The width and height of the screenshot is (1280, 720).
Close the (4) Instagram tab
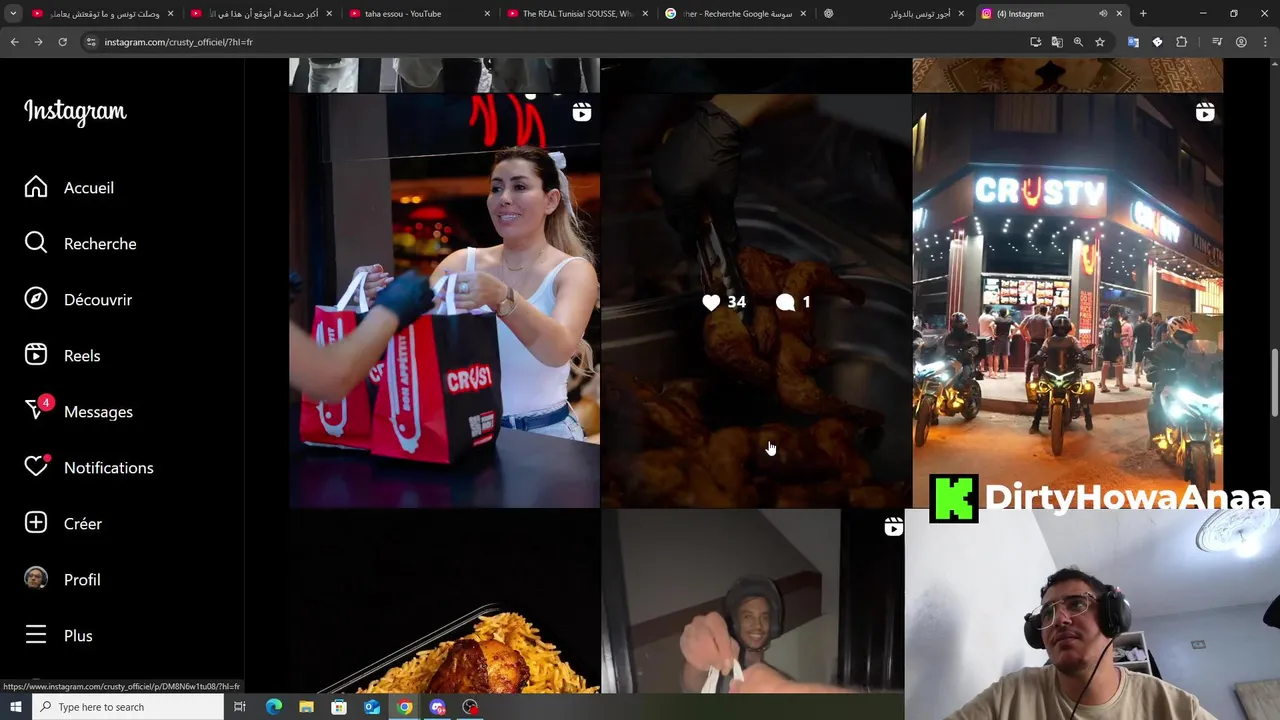coord(1119,14)
